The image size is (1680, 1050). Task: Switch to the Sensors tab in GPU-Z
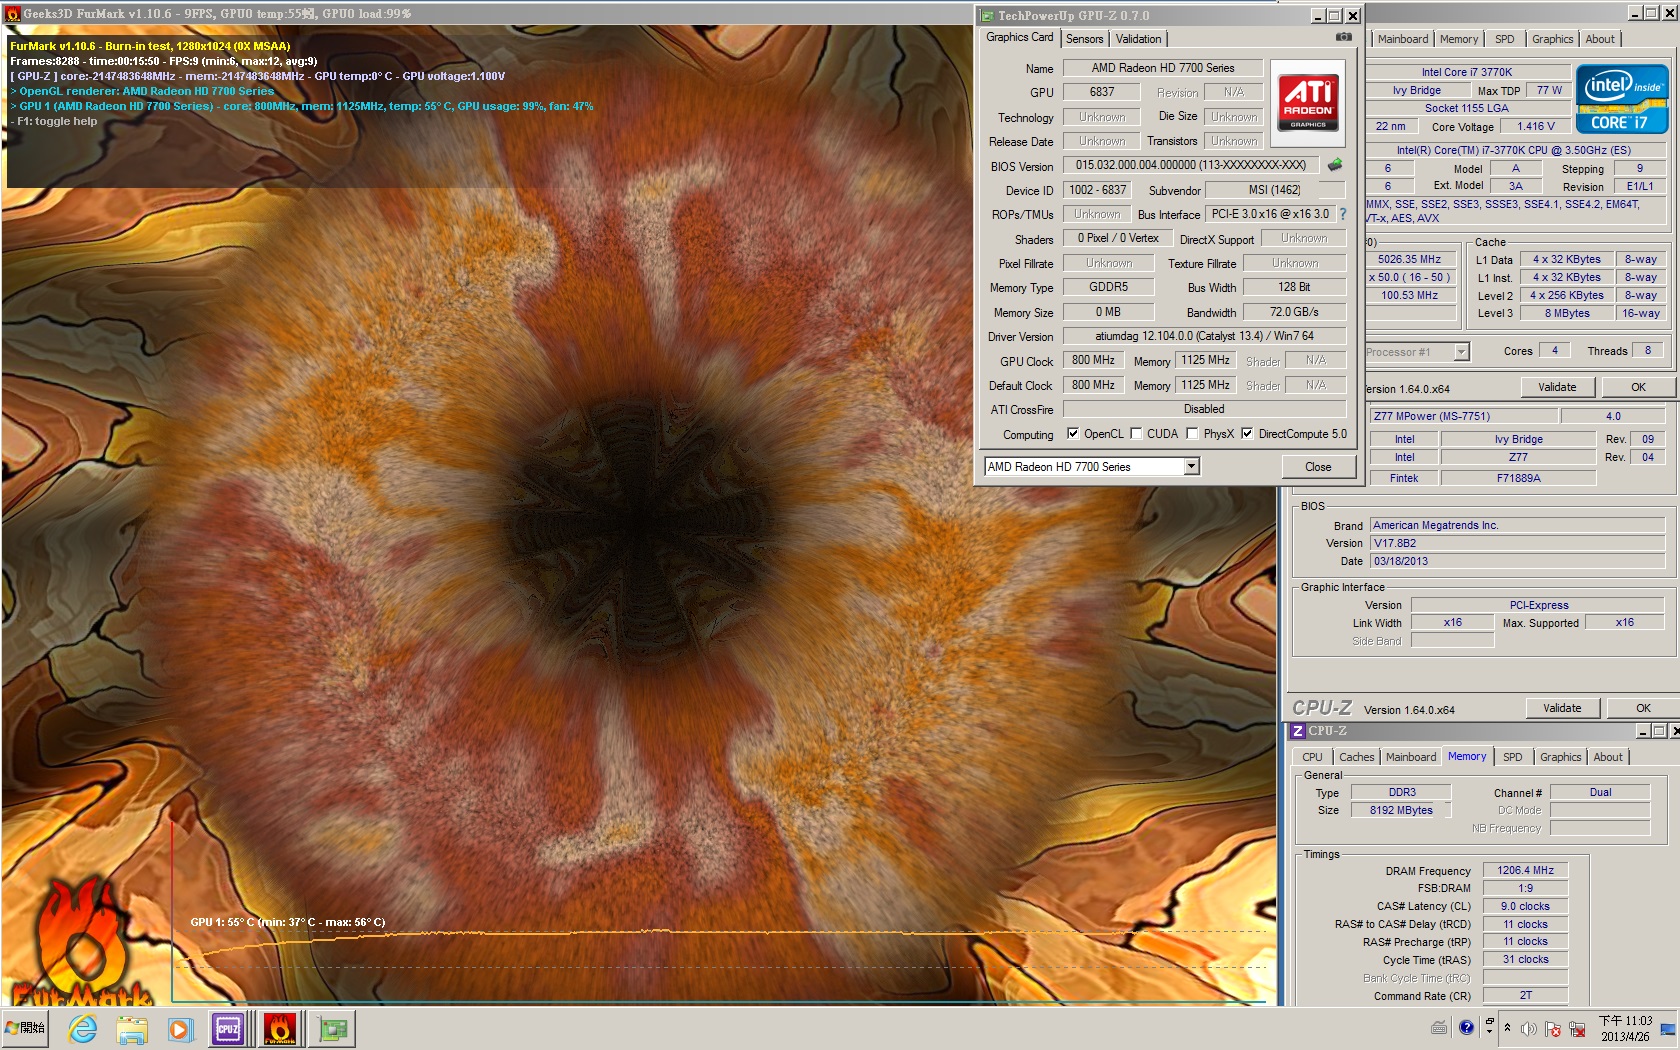(1085, 38)
